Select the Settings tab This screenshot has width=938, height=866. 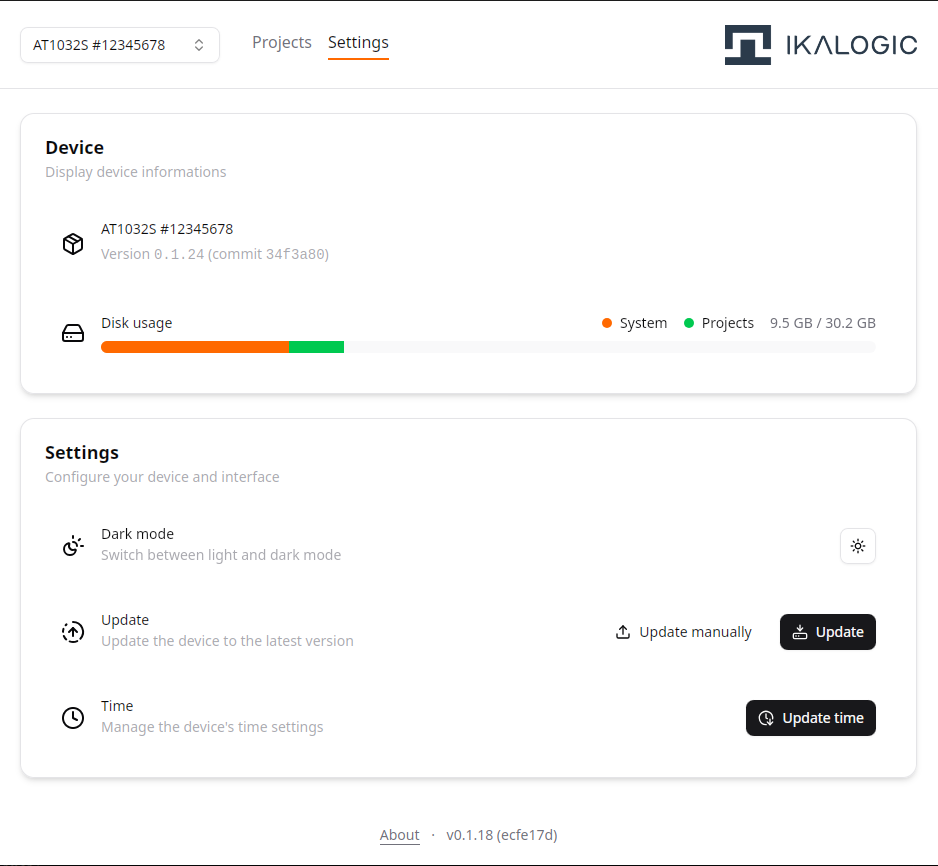click(358, 43)
